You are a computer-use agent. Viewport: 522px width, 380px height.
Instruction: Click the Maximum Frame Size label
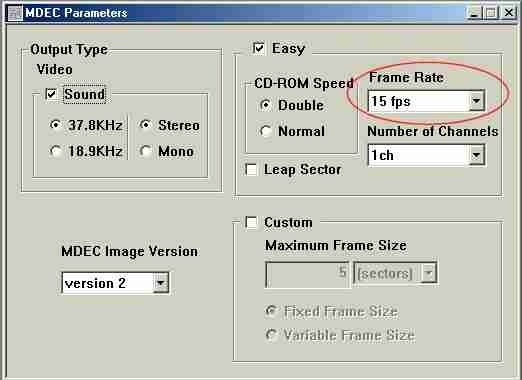(x=336, y=245)
